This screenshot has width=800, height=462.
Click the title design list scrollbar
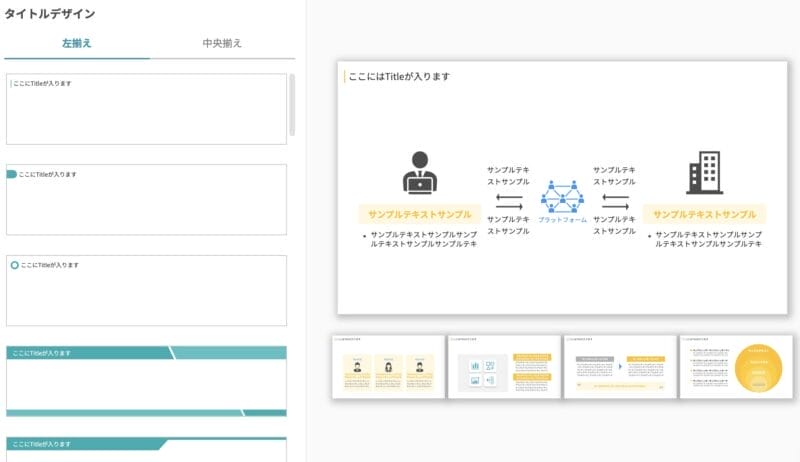[292, 105]
